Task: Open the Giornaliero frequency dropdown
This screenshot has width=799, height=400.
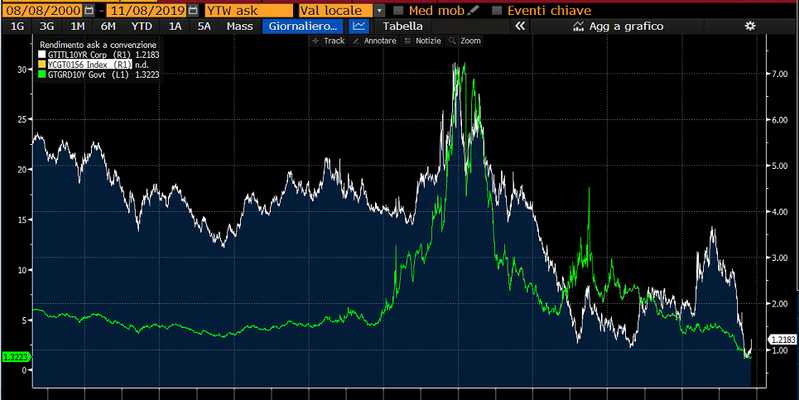Action: pyautogui.click(x=304, y=26)
